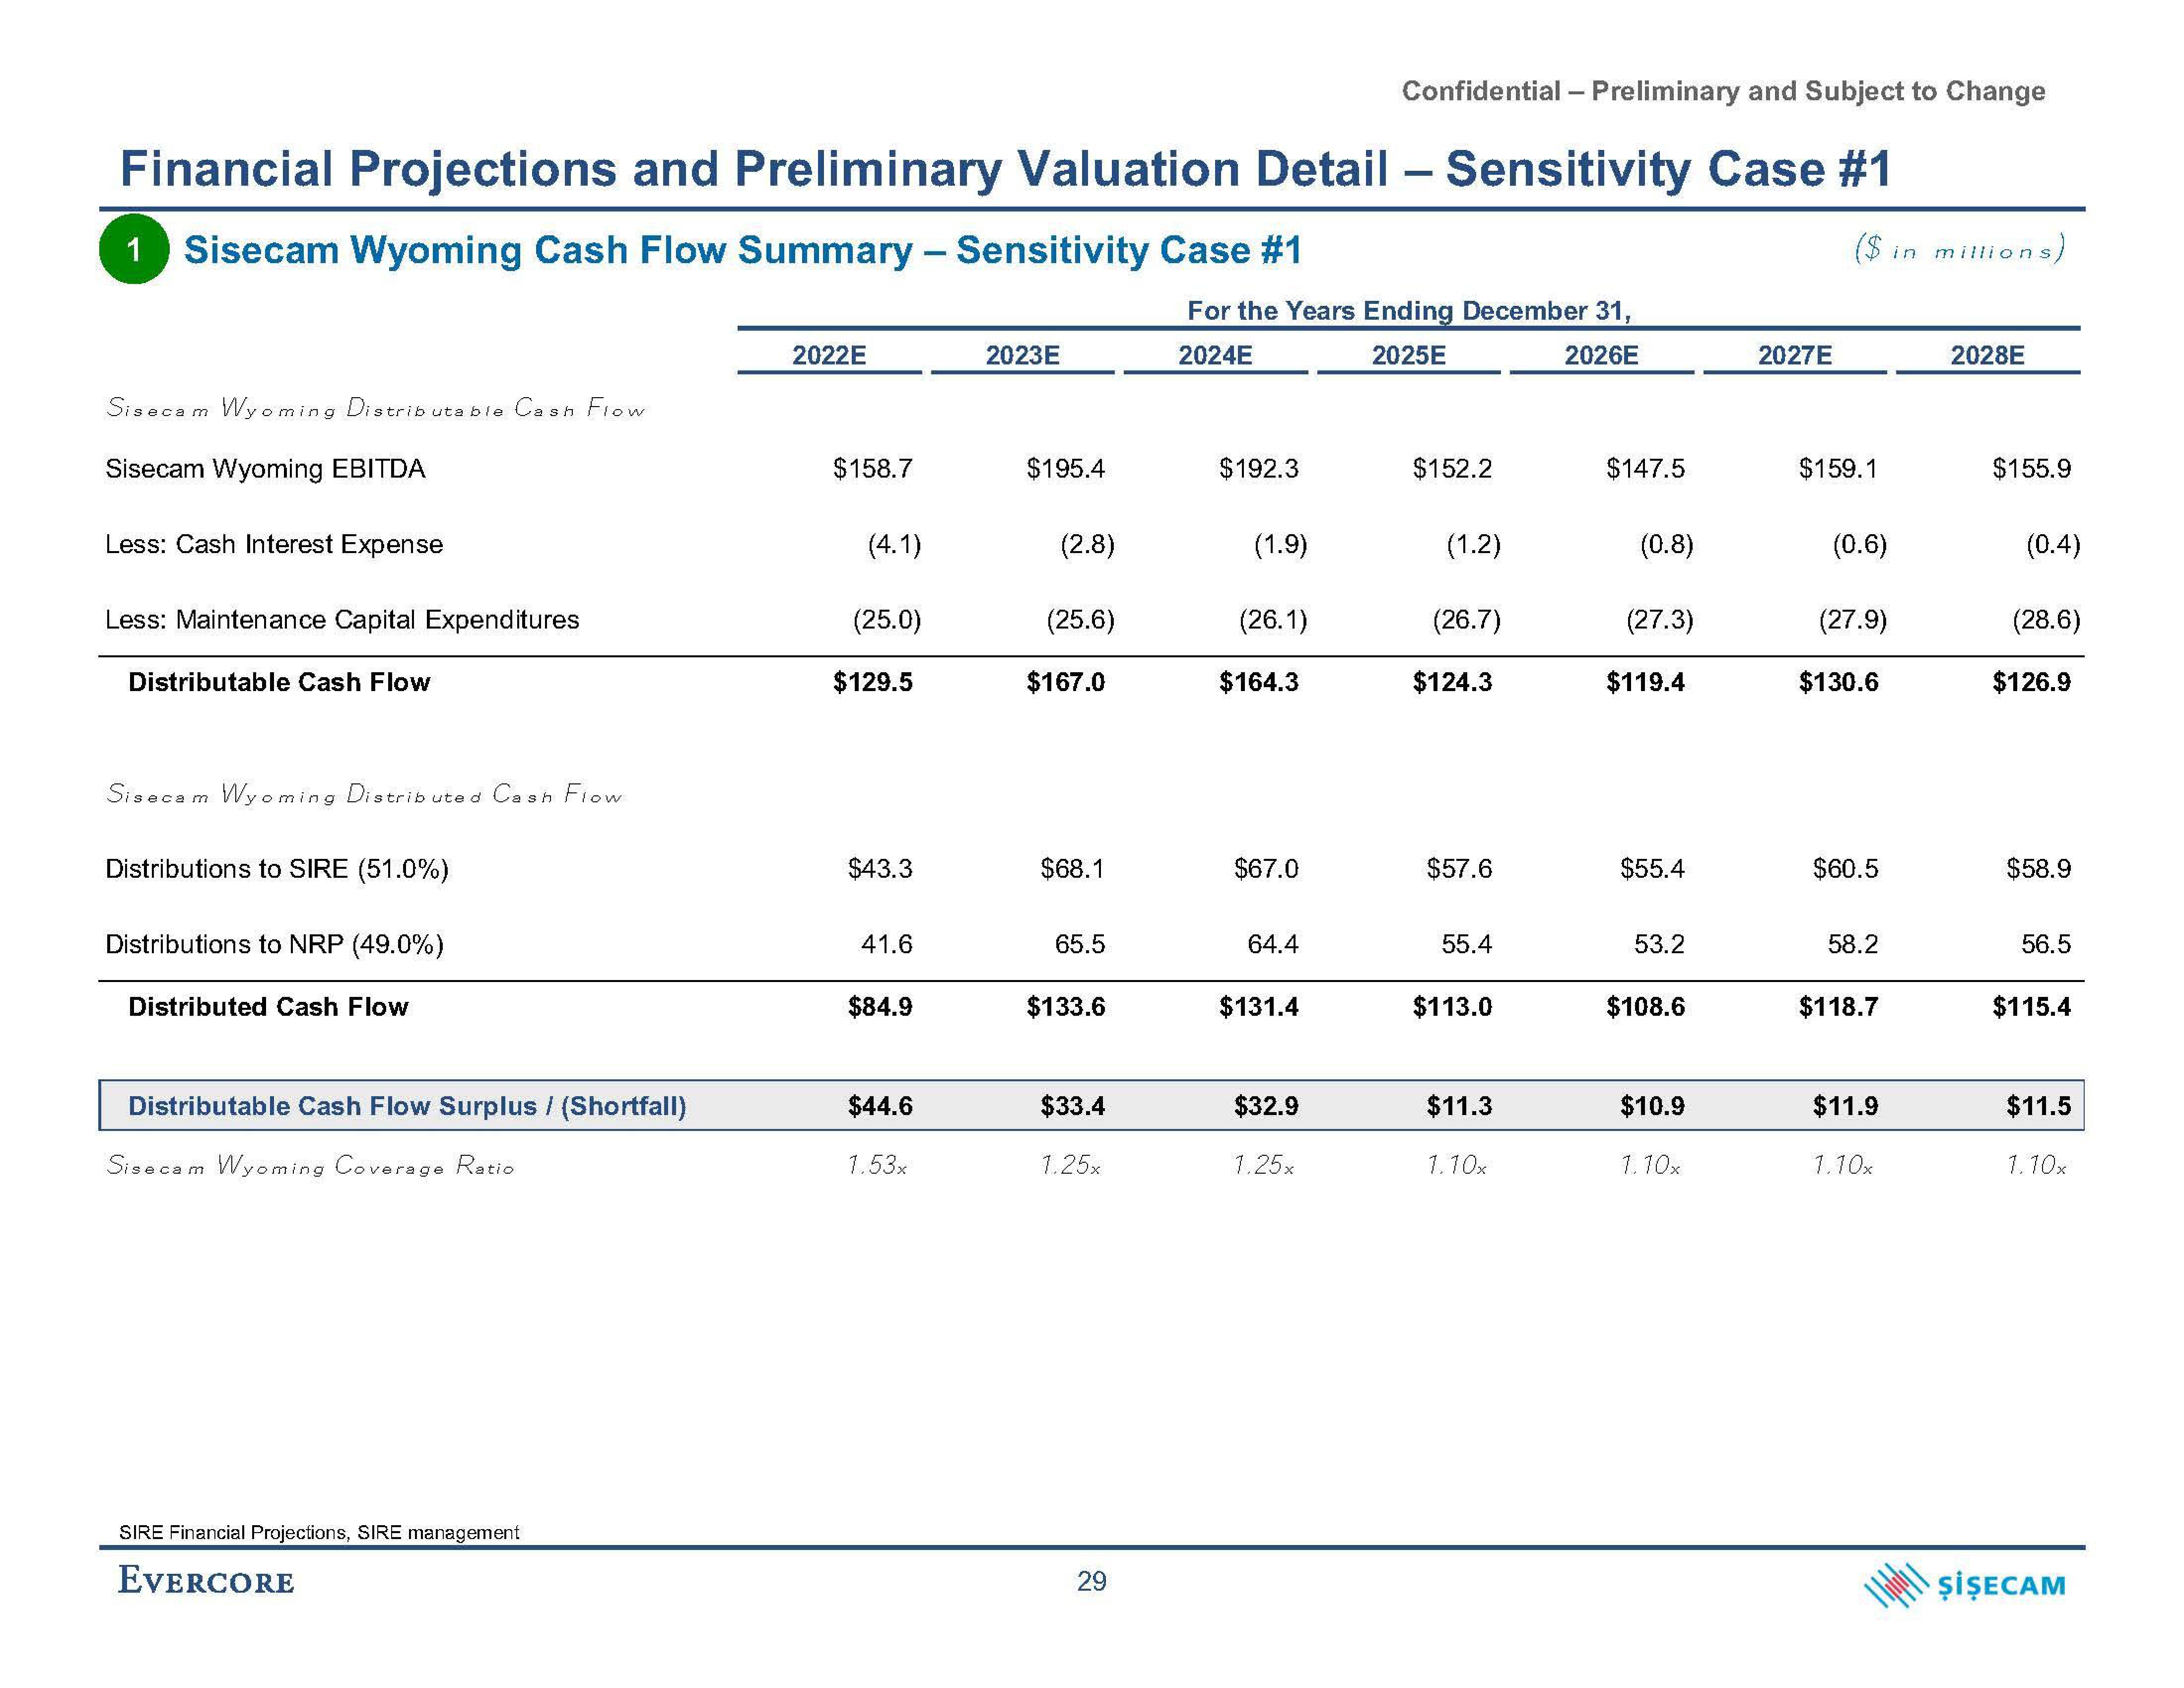Select the 2025E column header
Screen dimensions: 2184x1688
1408,355
